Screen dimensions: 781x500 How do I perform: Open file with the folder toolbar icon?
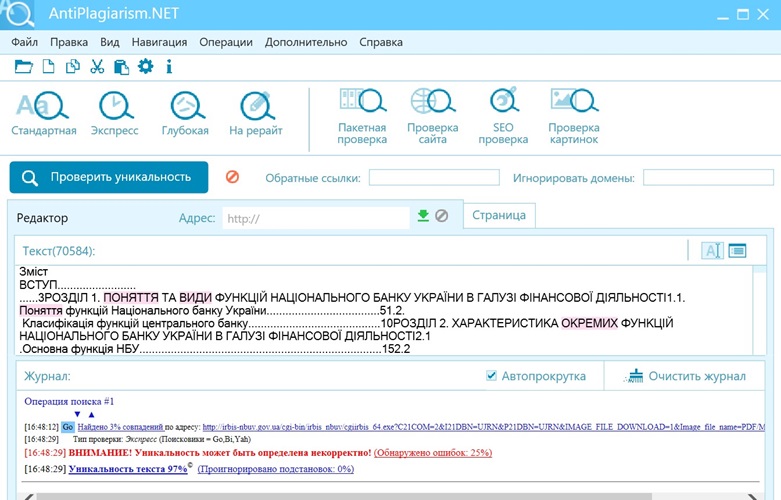pos(23,66)
